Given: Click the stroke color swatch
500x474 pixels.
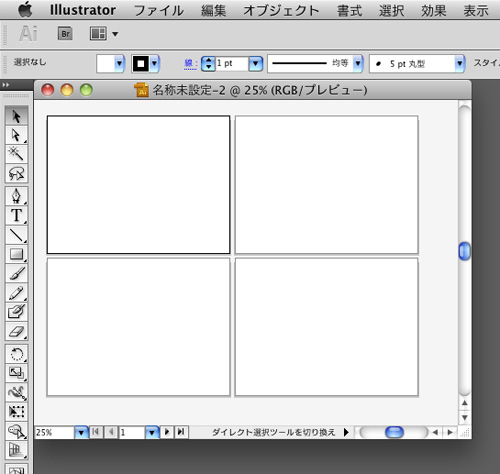Looking at the screenshot, I should tap(141, 63).
